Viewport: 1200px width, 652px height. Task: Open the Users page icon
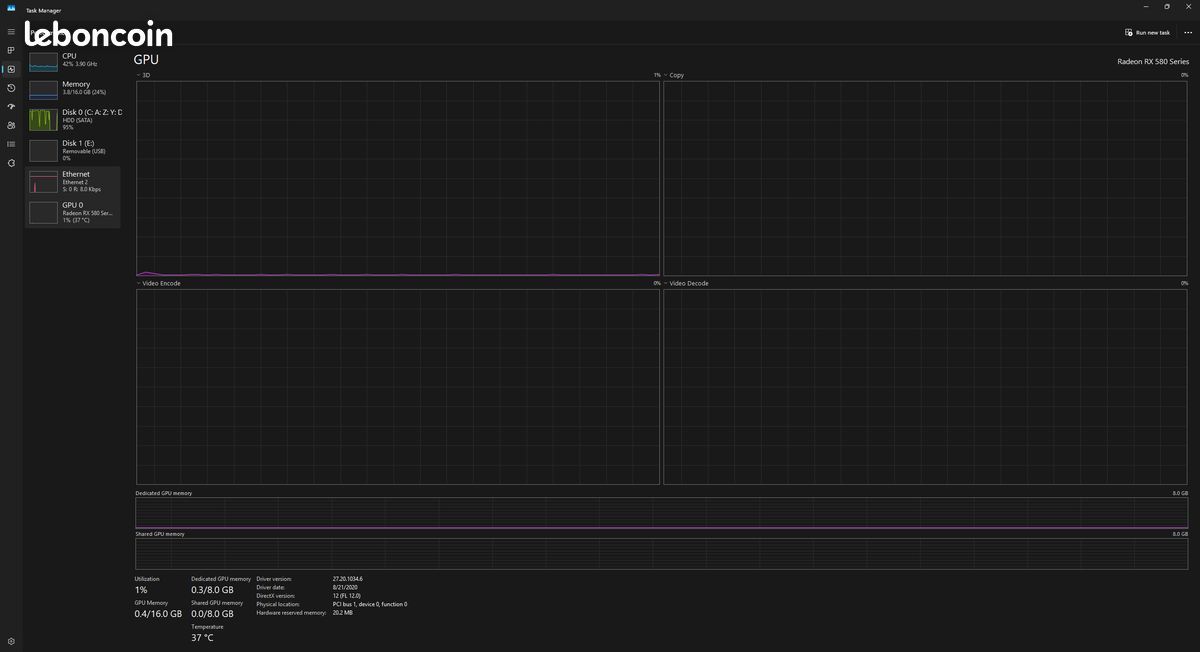point(11,125)
